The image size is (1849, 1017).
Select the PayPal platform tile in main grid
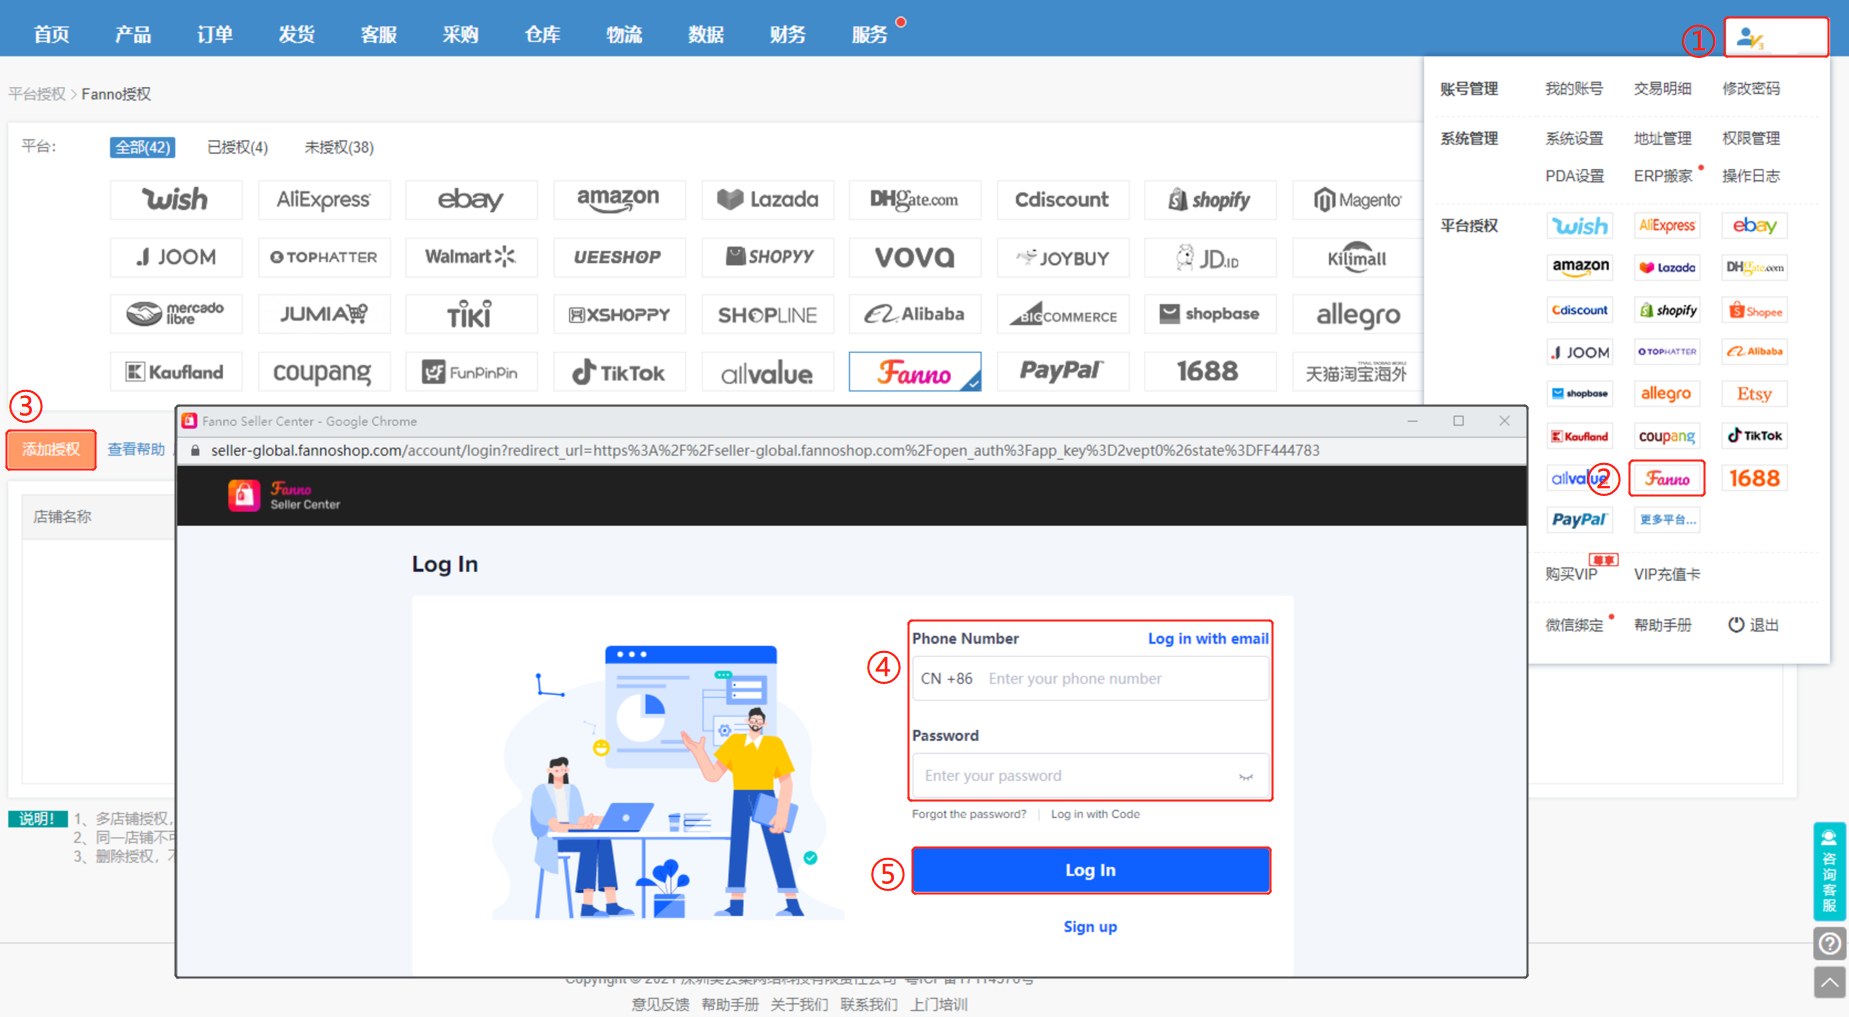[x=1062, y=373]
